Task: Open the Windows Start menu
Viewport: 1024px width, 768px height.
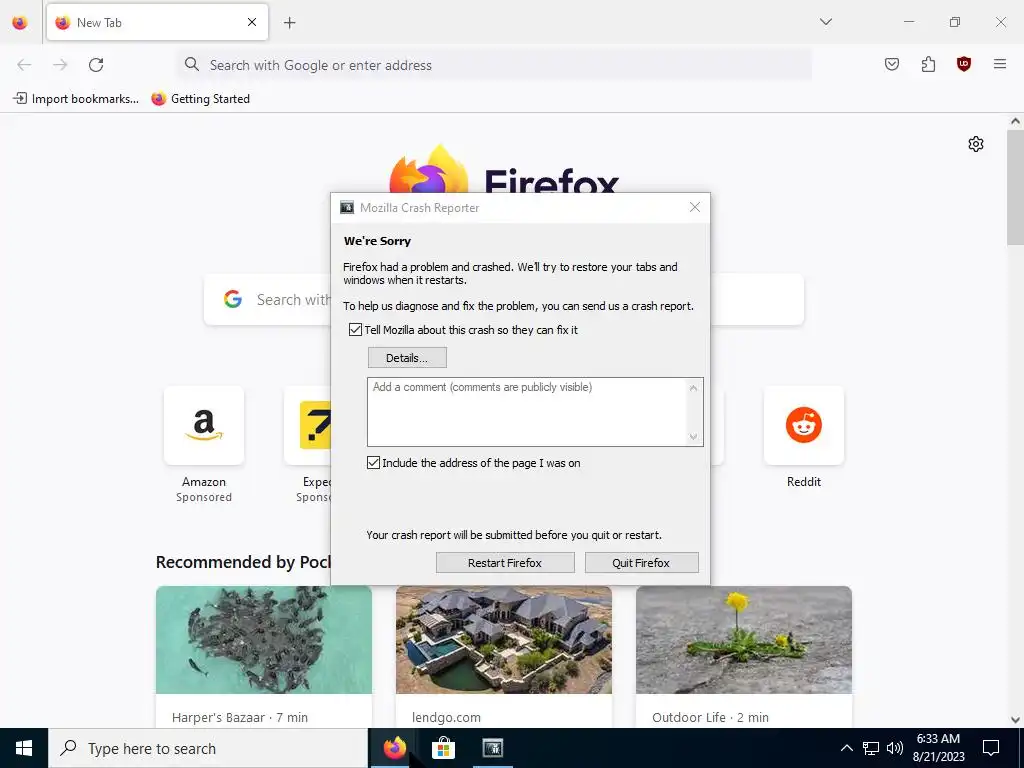Action: tap(24, 748)
